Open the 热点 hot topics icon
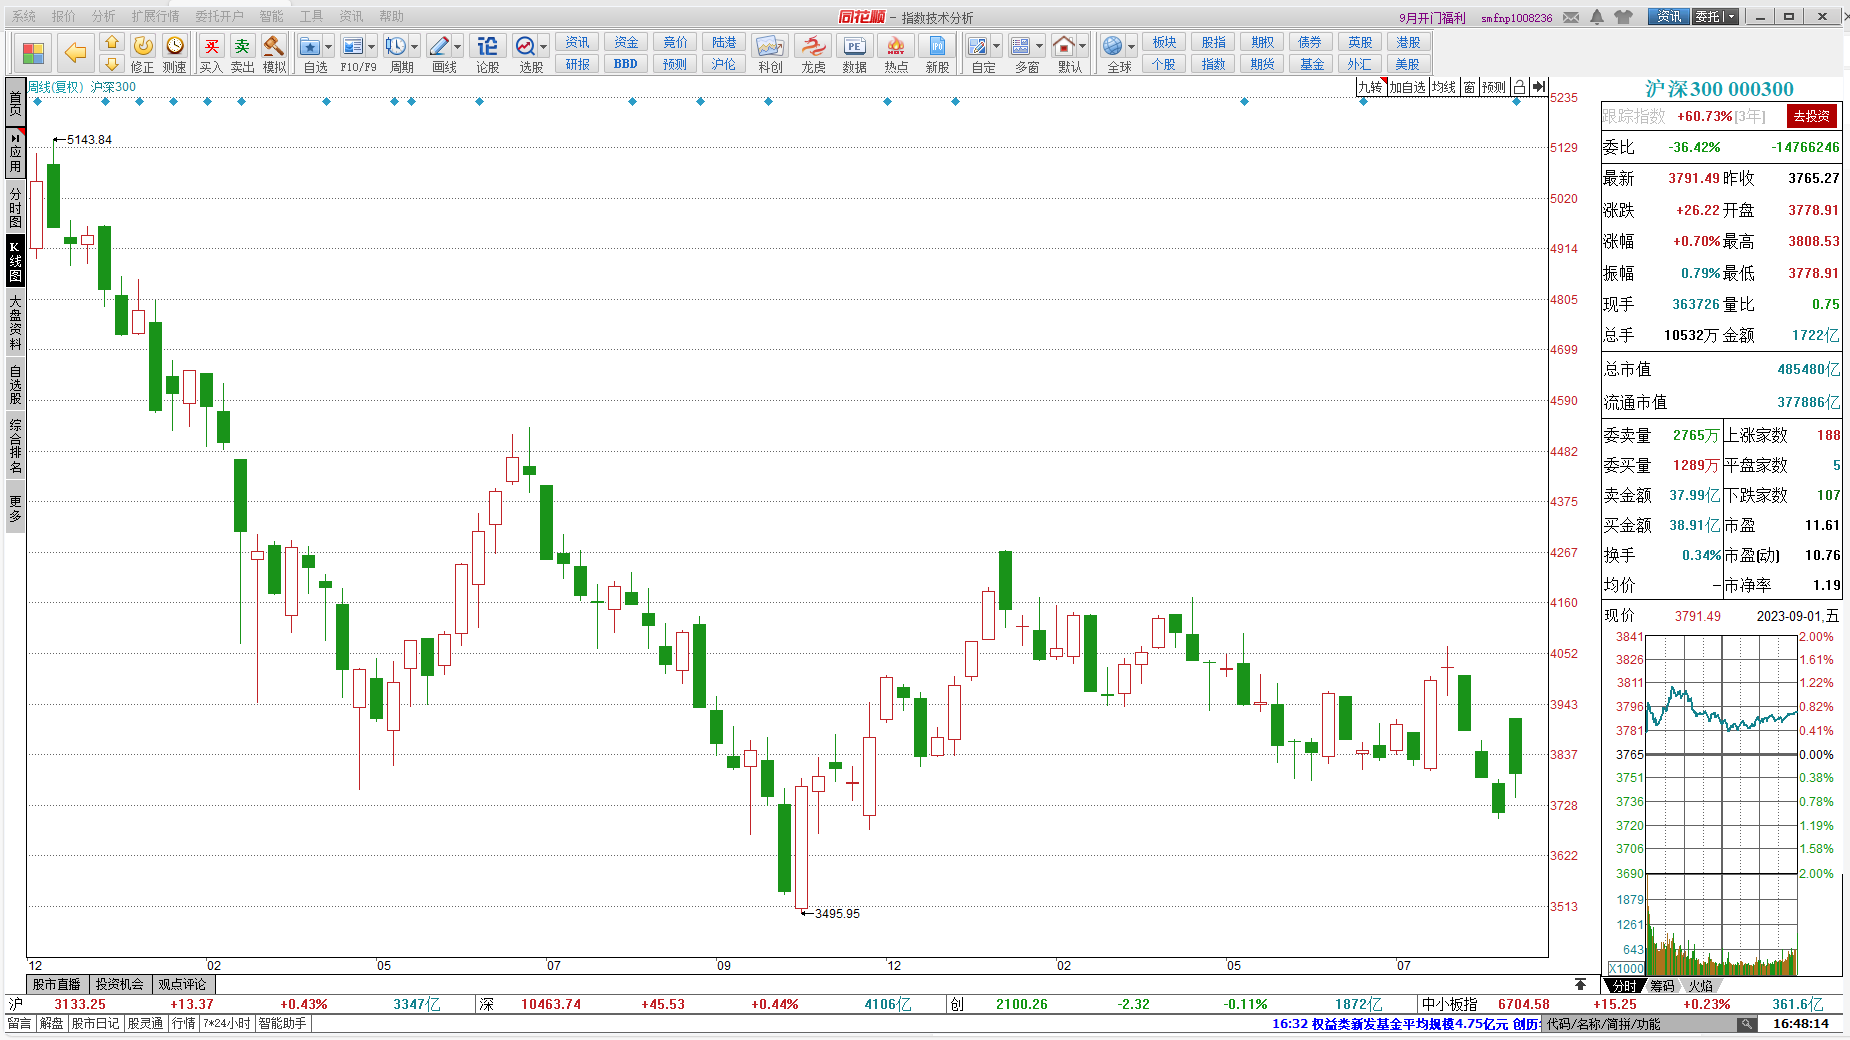Image resolution: width=1850 pixels, height=1040 pixels. (x=896, y=53)
